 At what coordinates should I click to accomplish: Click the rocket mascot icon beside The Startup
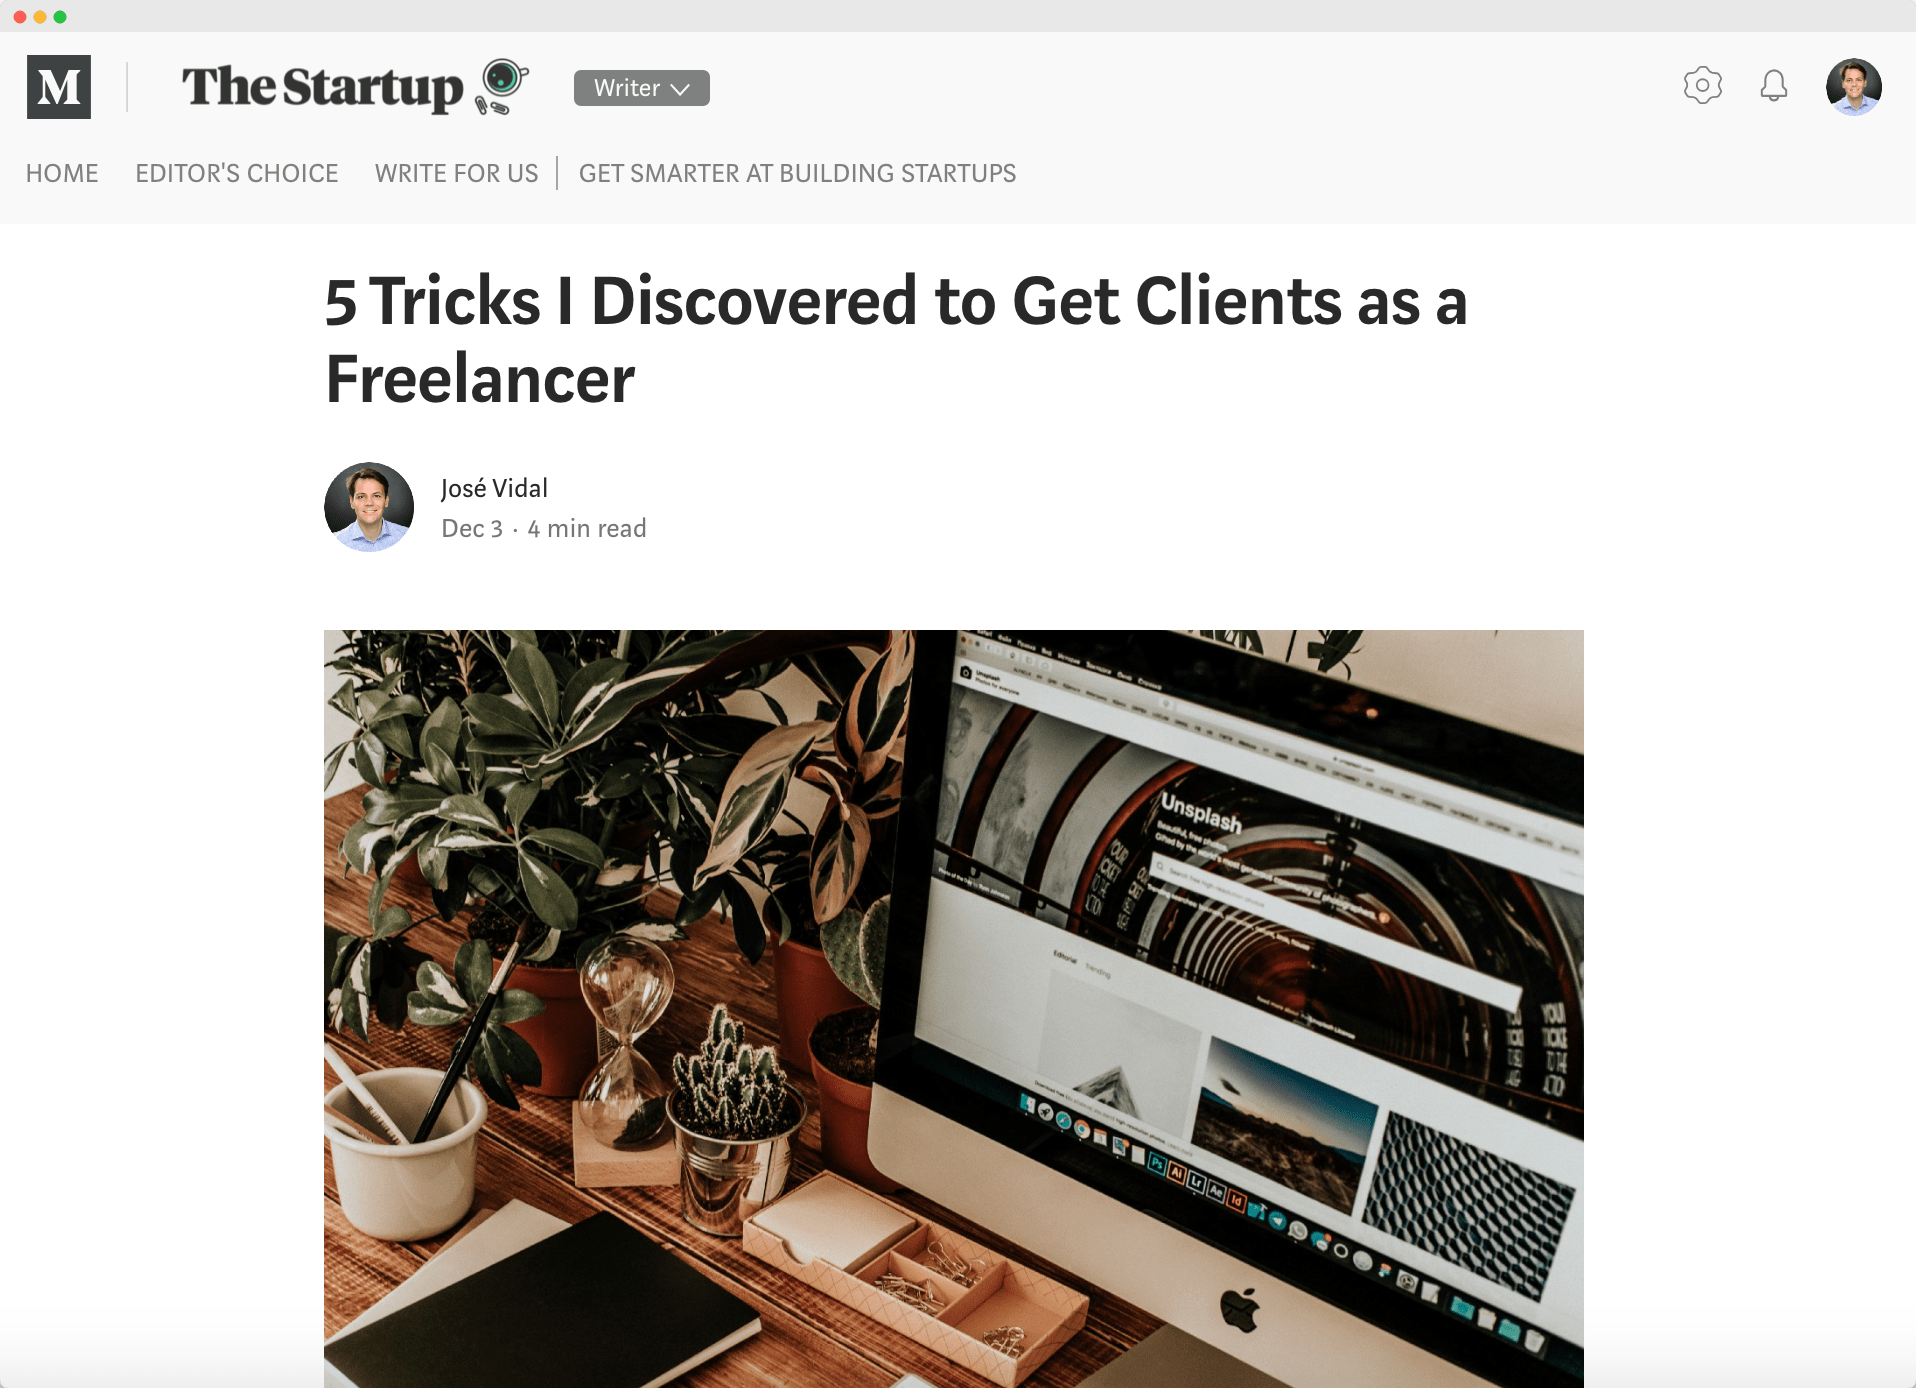coord(501,86)
